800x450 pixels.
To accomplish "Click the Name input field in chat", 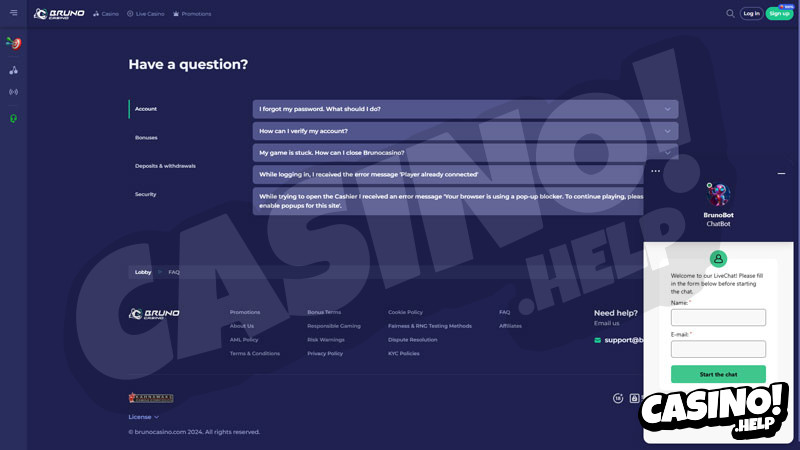I will [718, 317].
